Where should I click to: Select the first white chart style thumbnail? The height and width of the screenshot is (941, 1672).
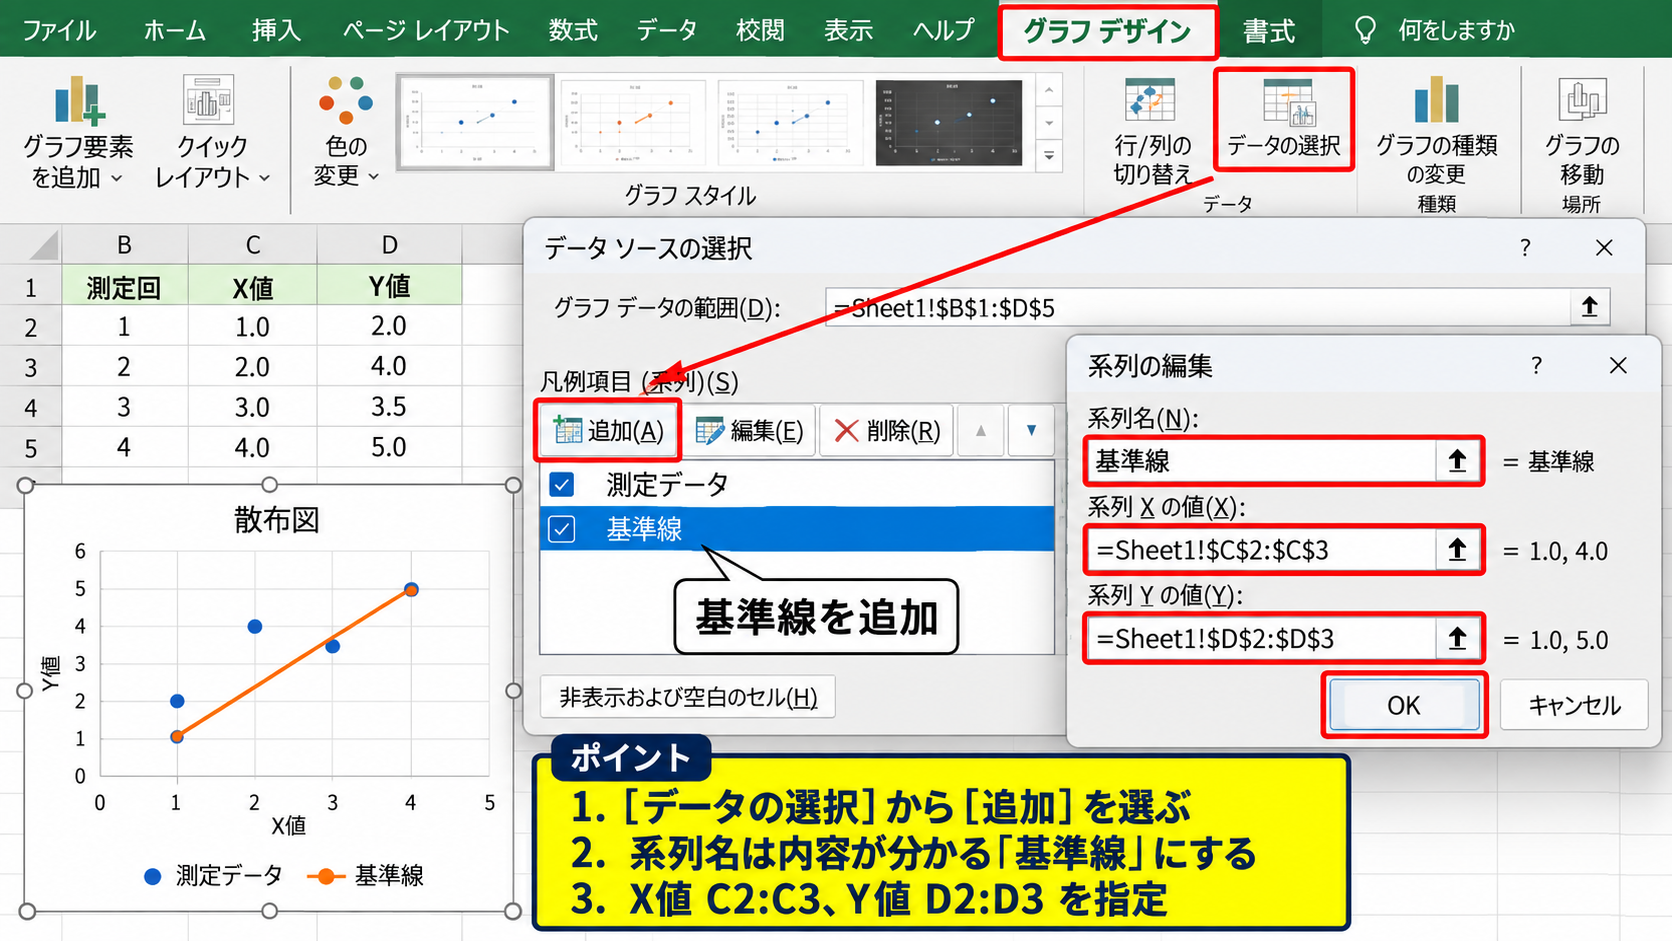click(x=475, y=122)
